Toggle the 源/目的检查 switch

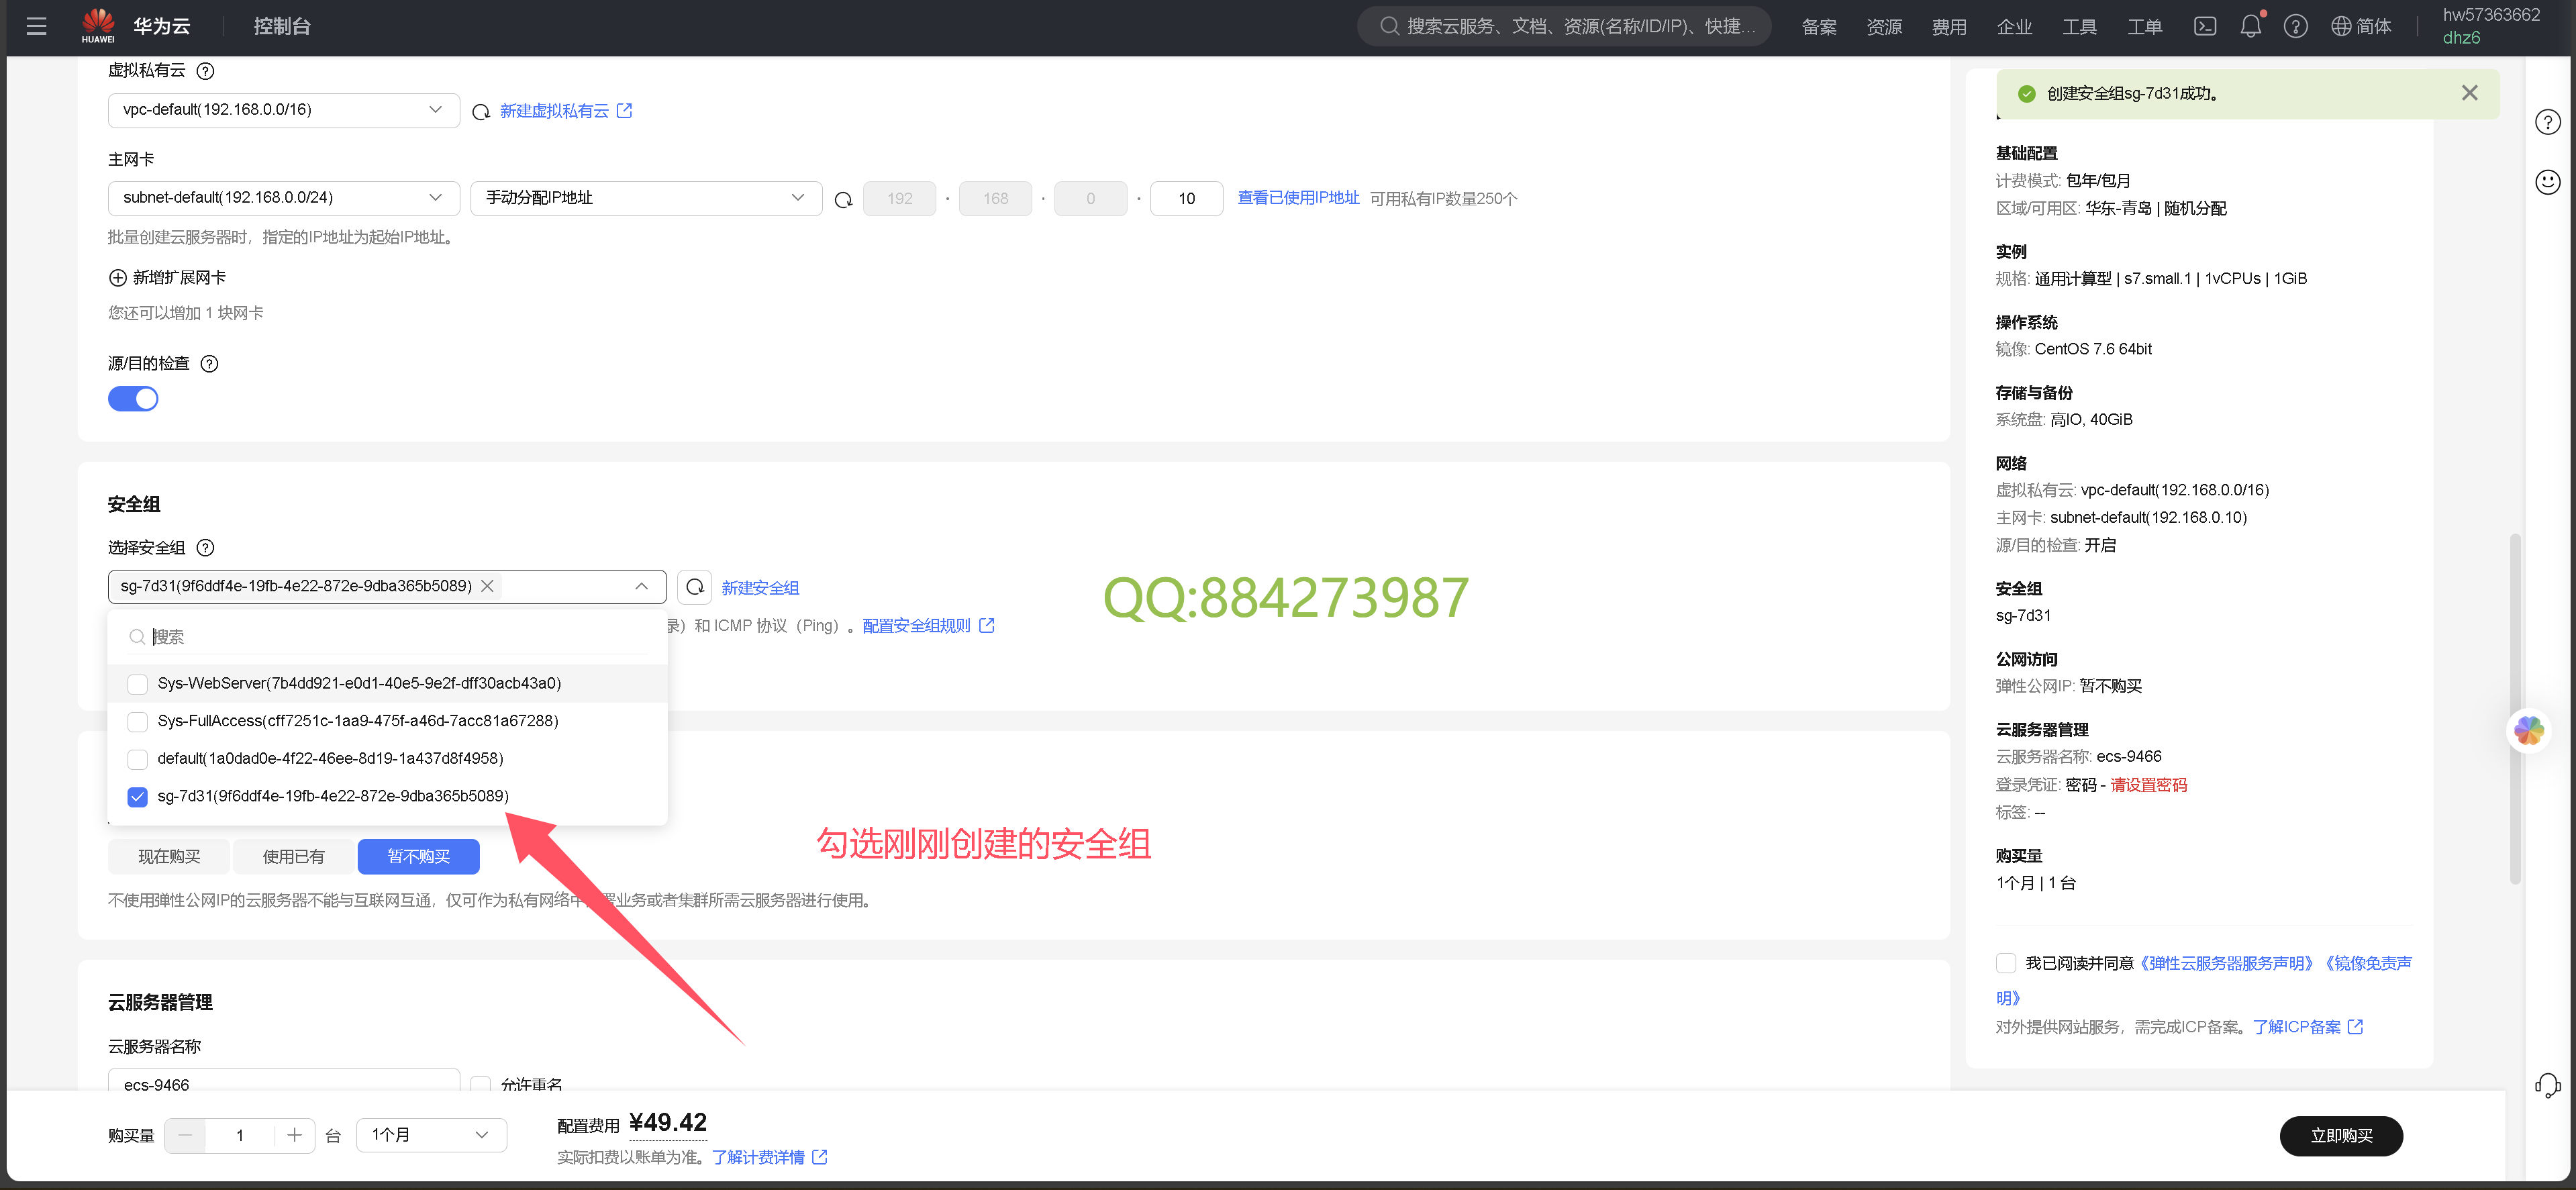click(133, 399)
